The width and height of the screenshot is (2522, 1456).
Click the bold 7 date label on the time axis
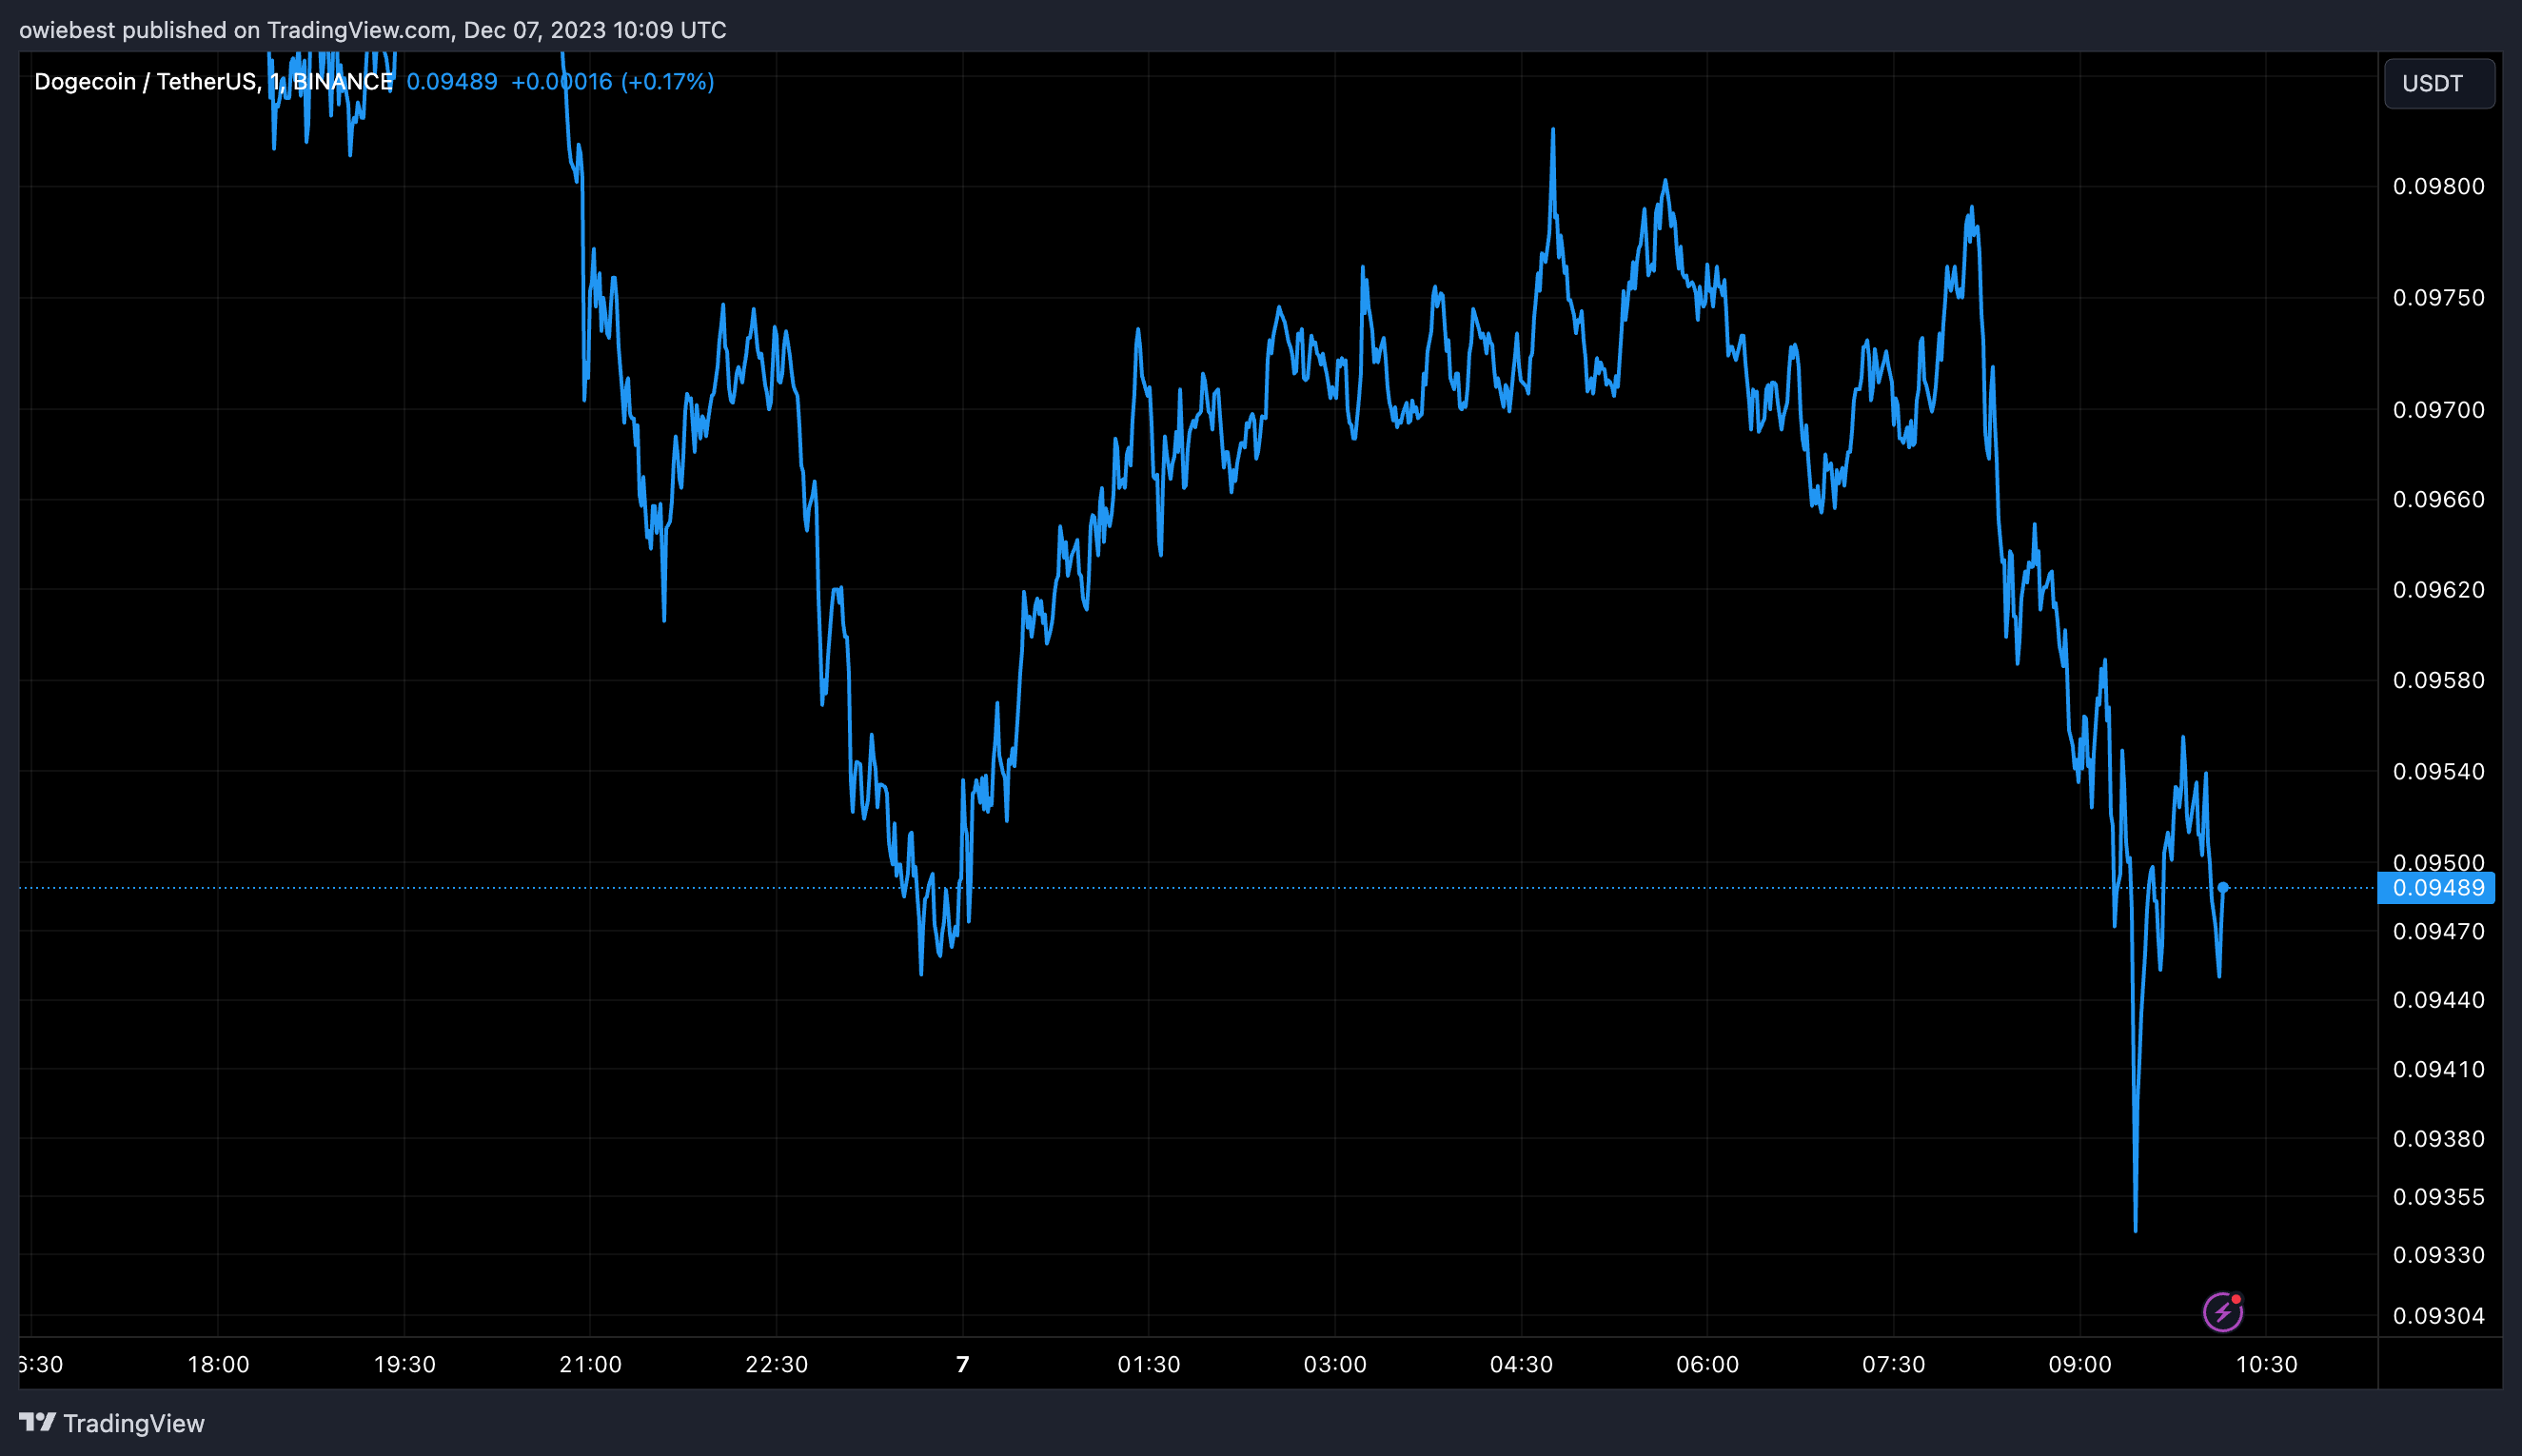[x=962, y=1364]
